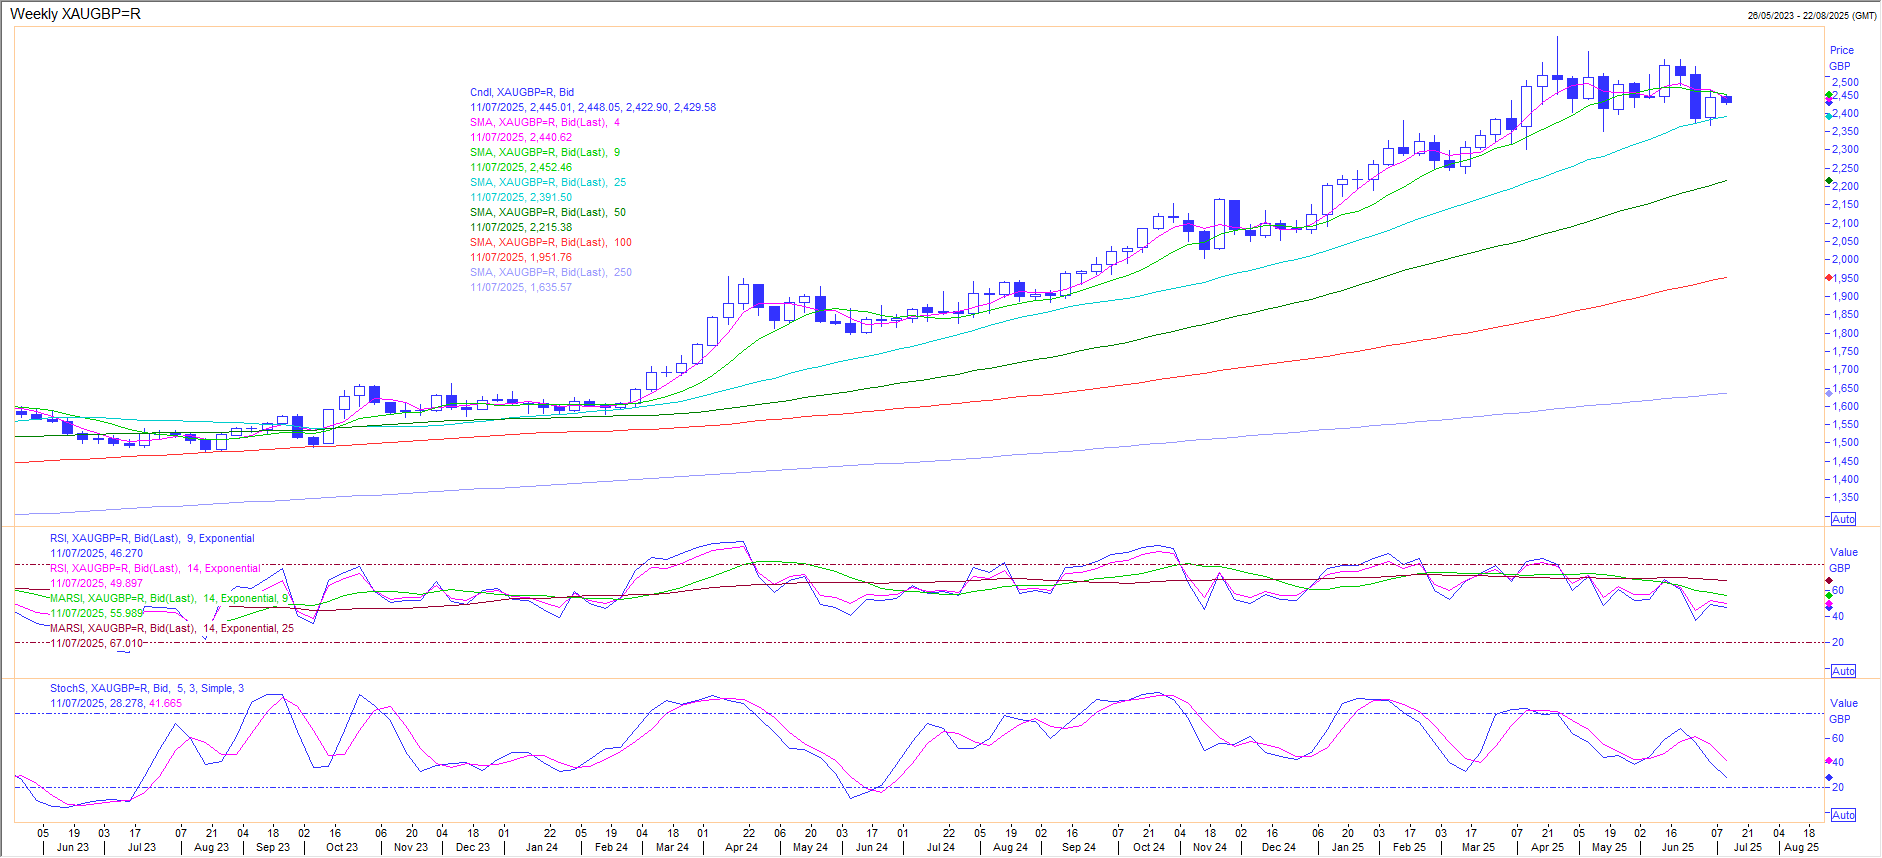
Task: Select the SMA 4 legend label in magenta
Action: click(x=545, y=122)
